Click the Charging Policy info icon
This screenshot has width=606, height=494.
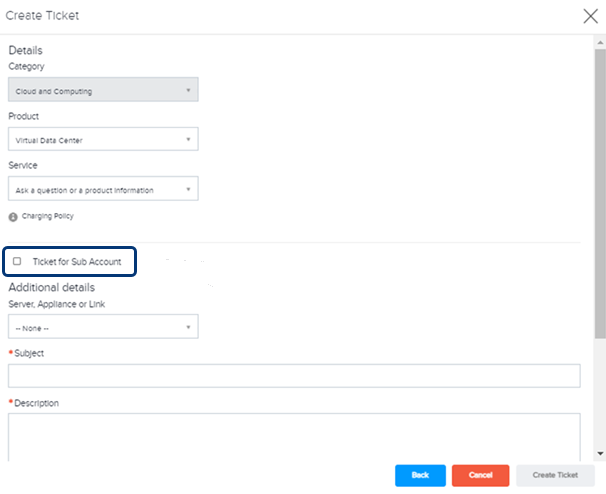(13, 217)
